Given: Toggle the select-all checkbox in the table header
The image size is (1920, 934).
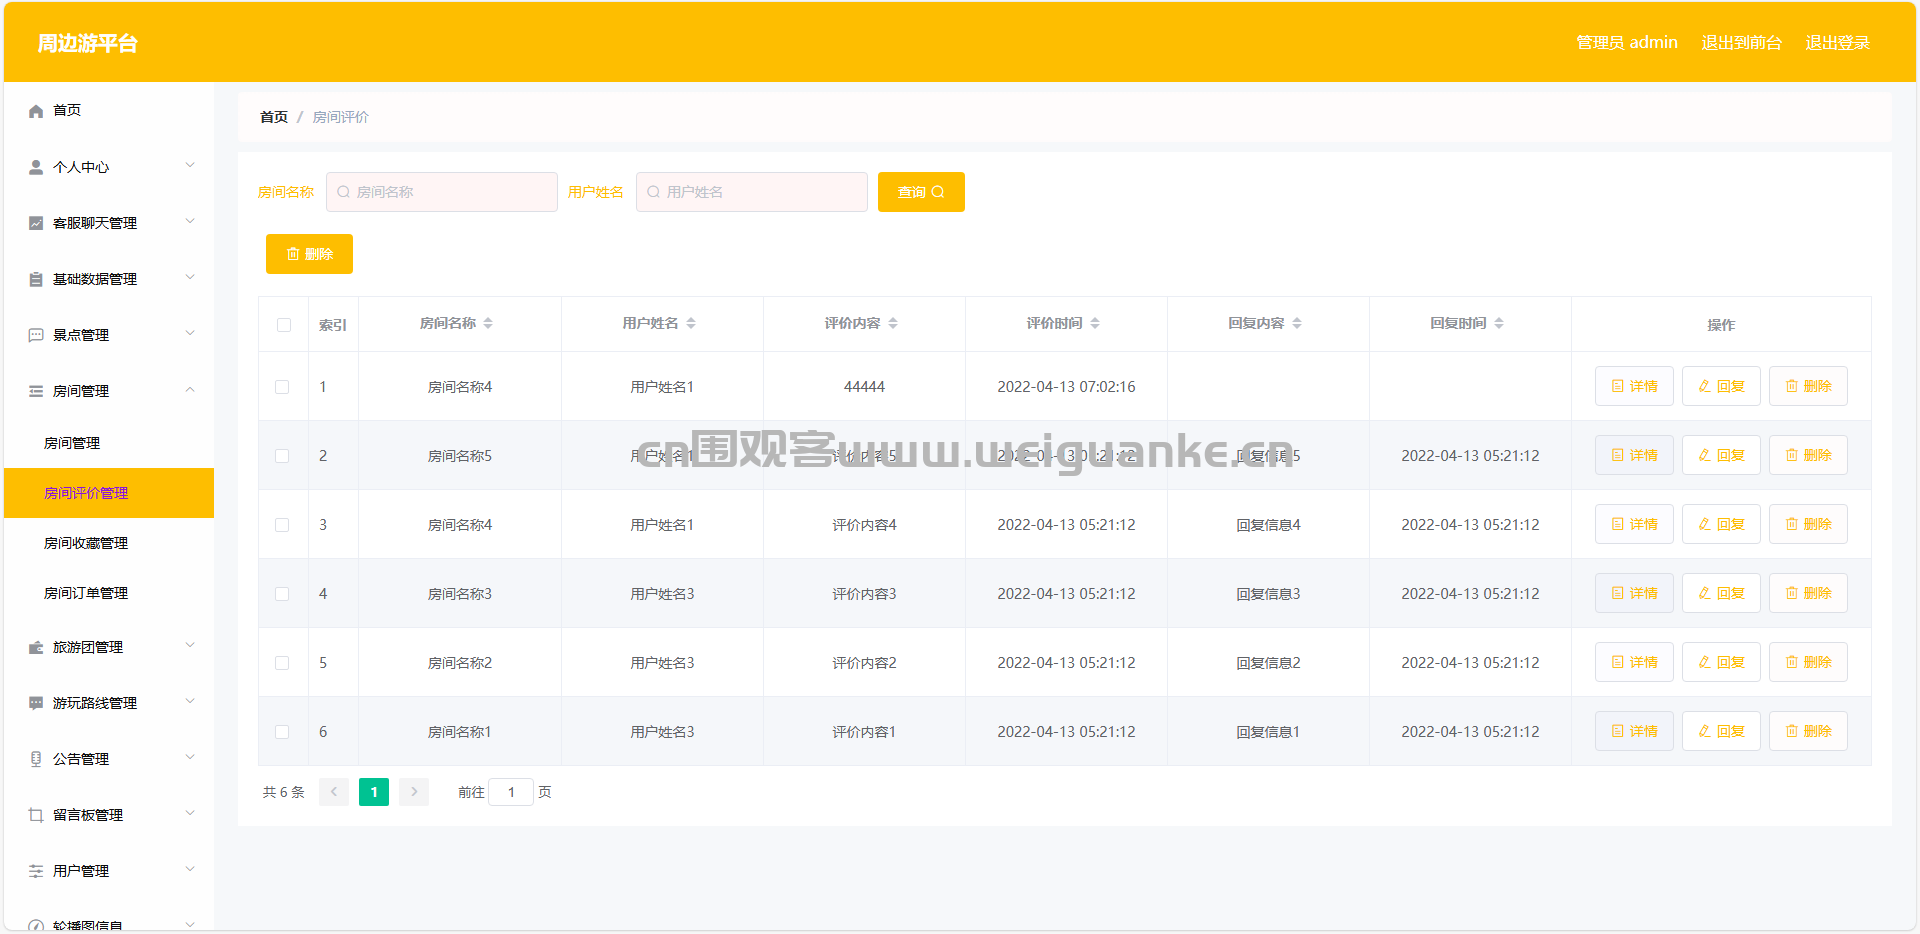Looking at the screenshot, I should (x=284, y=325).
